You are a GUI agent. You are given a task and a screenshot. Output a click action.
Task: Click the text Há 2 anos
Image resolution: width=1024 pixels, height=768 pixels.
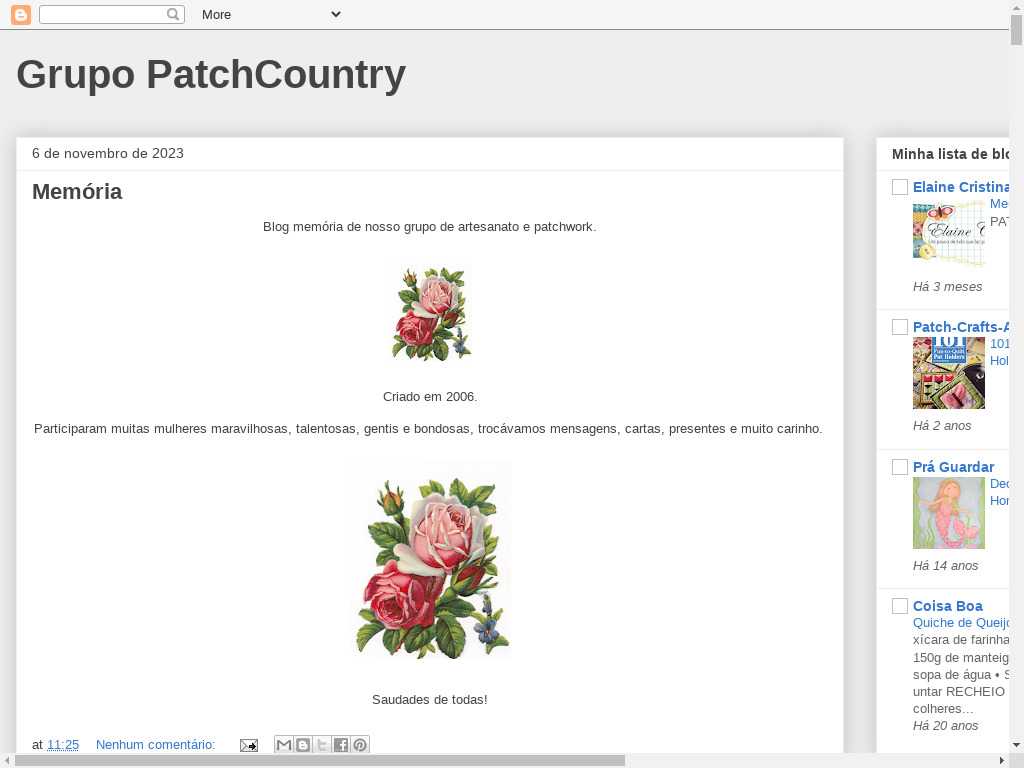[x=942, y=426]
